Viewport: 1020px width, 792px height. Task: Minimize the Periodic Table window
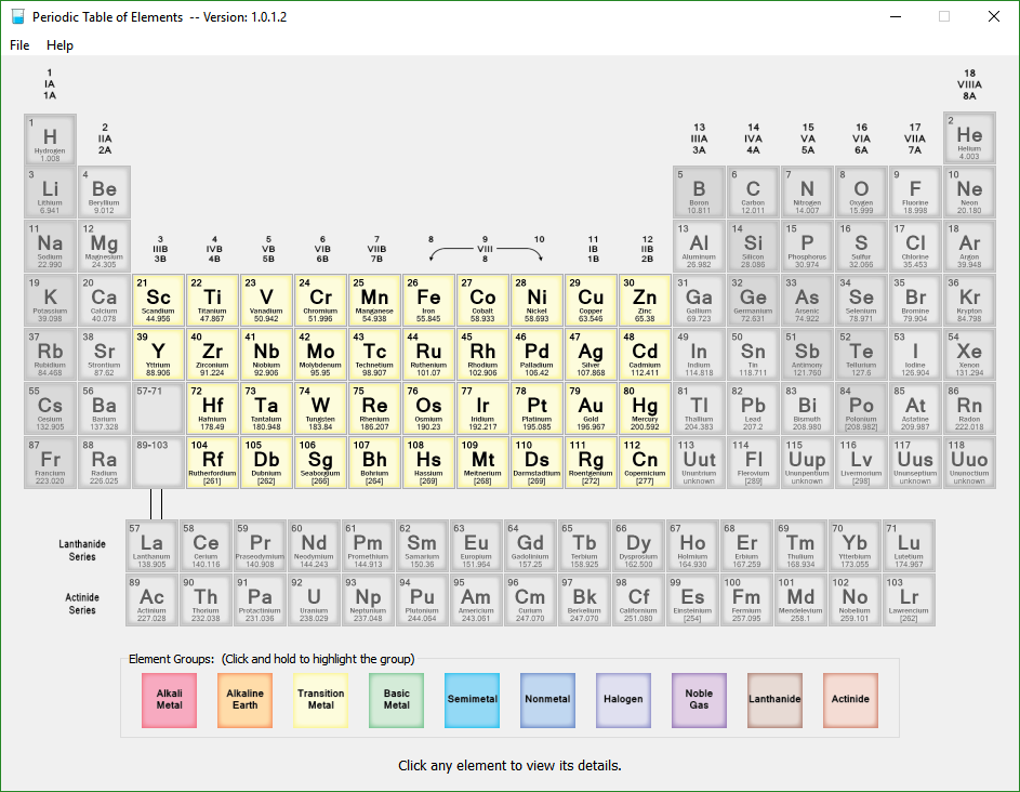(x=895, y=16)
